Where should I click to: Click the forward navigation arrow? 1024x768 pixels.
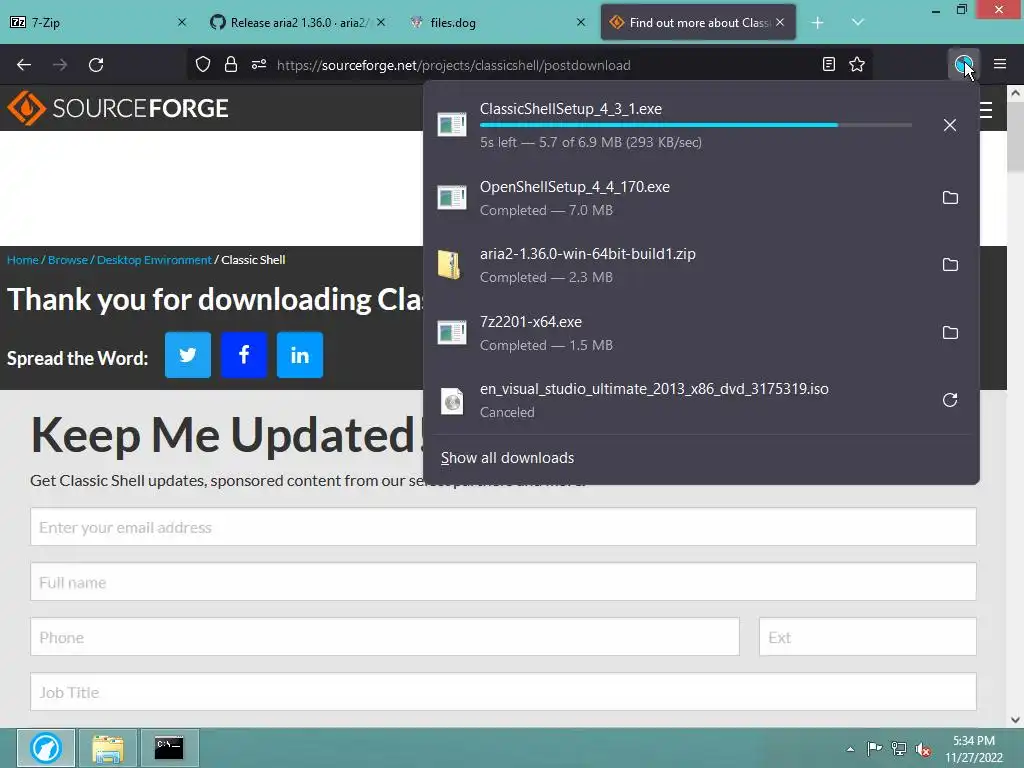[60, 65]
